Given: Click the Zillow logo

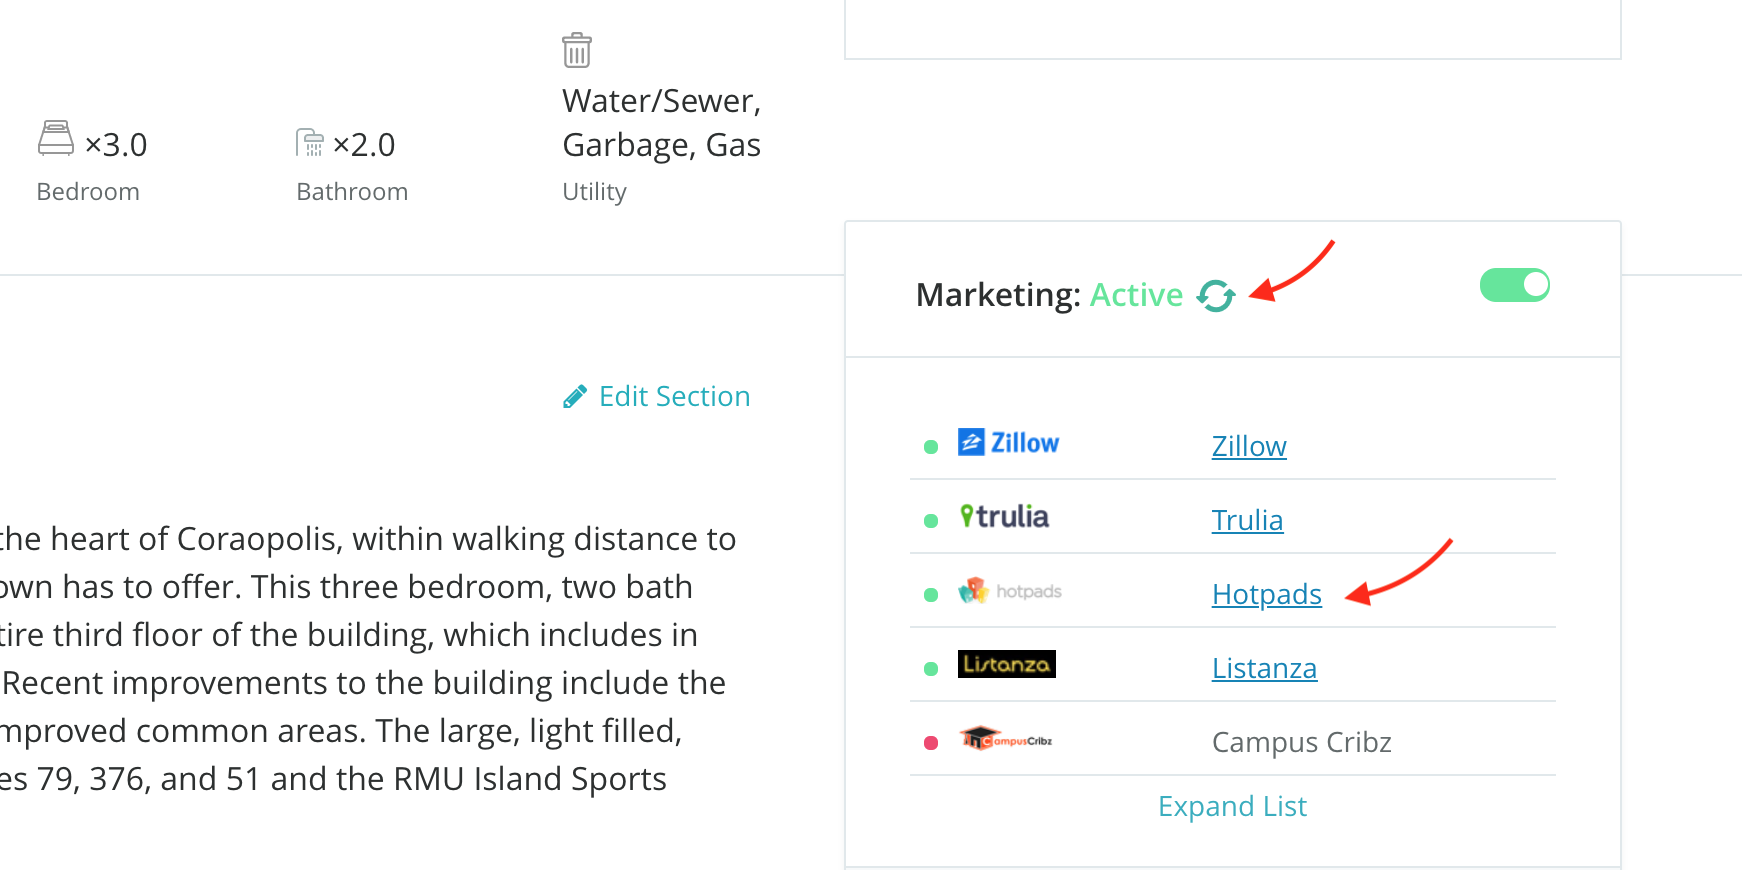Looking at the screenshot, I should point(1008,443).
